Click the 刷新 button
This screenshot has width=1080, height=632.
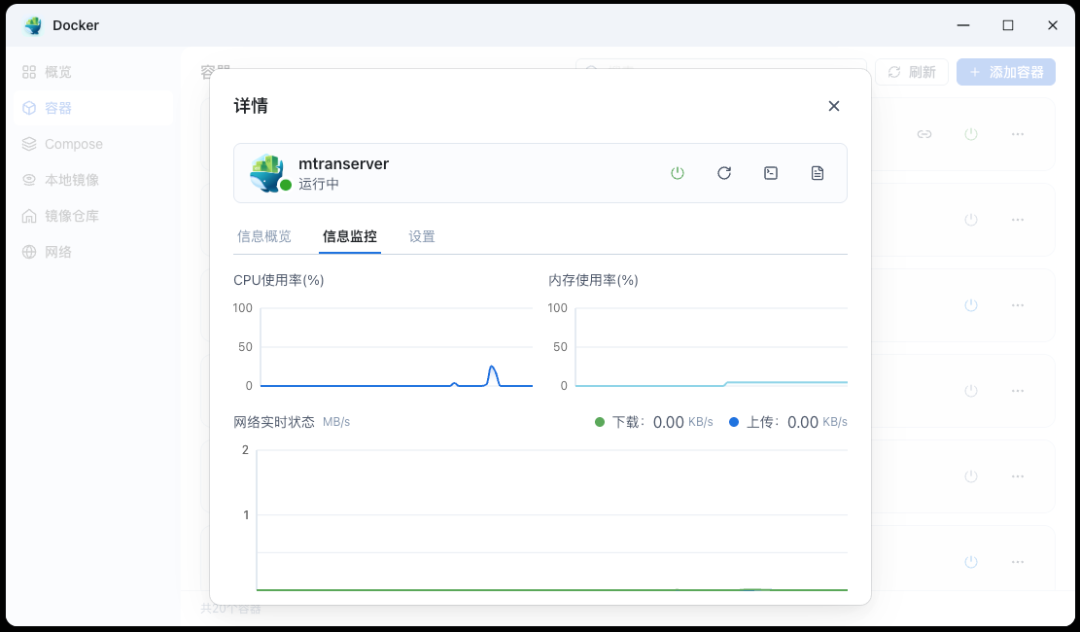[911, 72]
